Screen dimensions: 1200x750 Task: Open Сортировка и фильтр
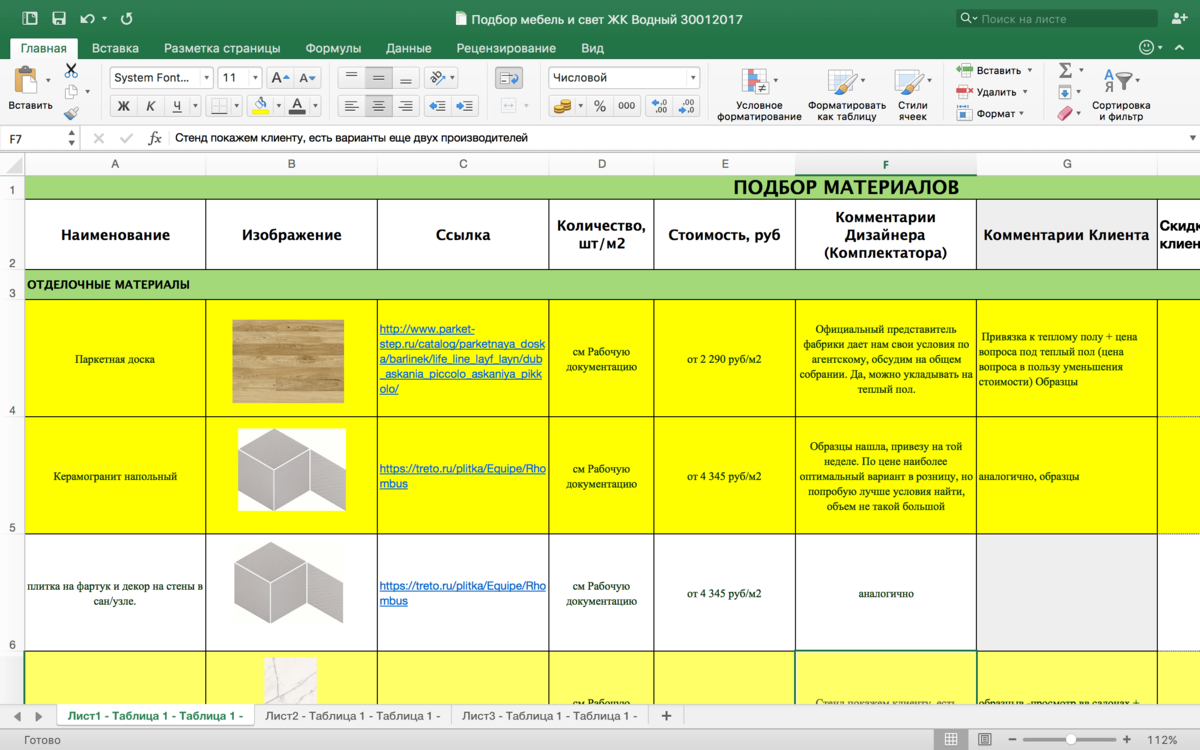[x=1121, y=95]
